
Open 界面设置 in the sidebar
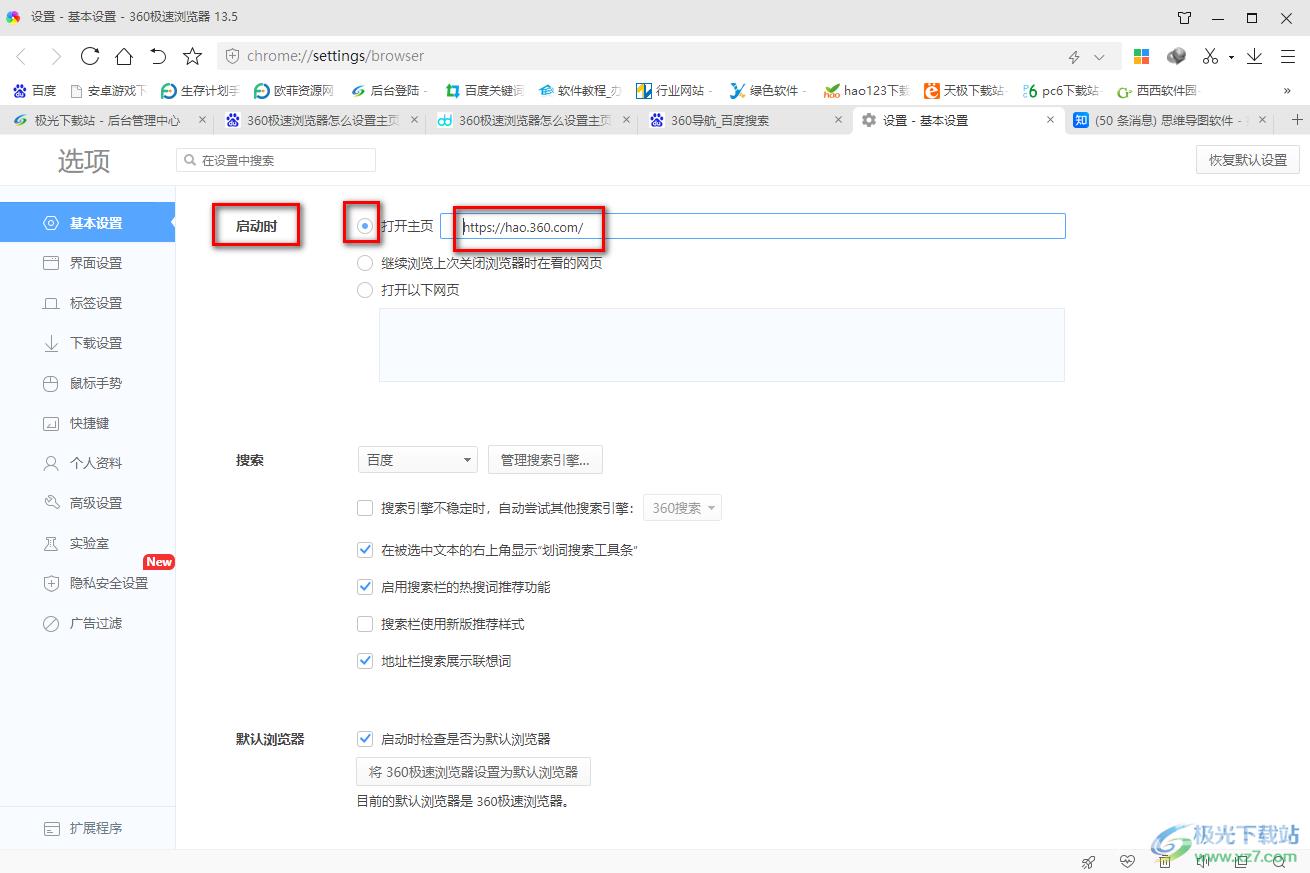pos(87,263)
